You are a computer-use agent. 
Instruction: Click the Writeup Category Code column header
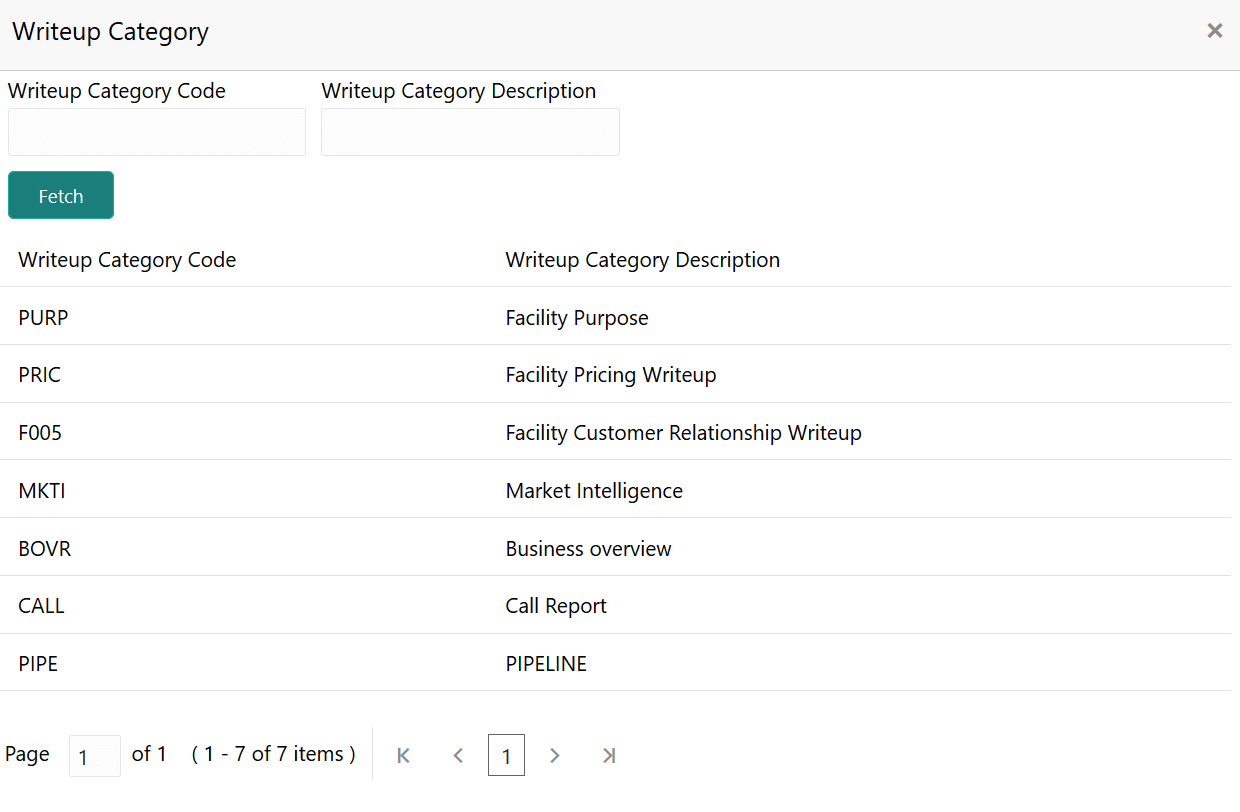pos(127,259)
